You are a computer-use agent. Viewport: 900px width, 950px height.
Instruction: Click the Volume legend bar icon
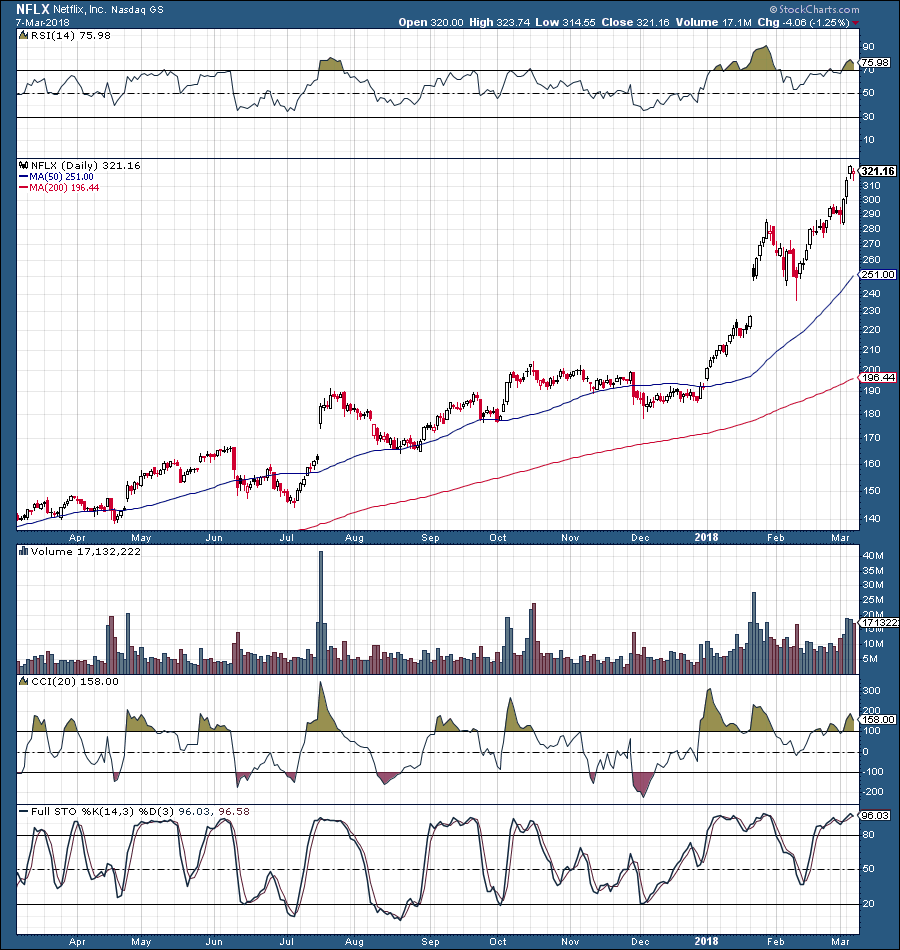[24, 551]
